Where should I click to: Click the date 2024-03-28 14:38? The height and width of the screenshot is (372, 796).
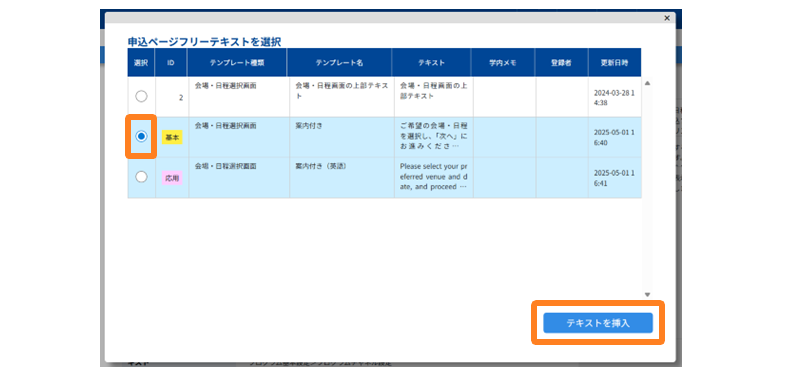coord(614,98)
